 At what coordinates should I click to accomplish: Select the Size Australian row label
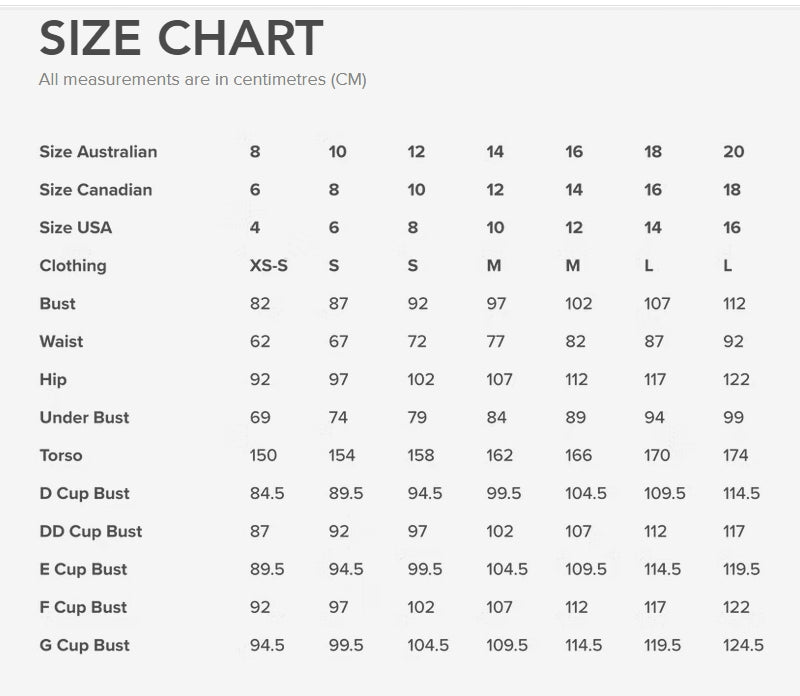(98, 152)
